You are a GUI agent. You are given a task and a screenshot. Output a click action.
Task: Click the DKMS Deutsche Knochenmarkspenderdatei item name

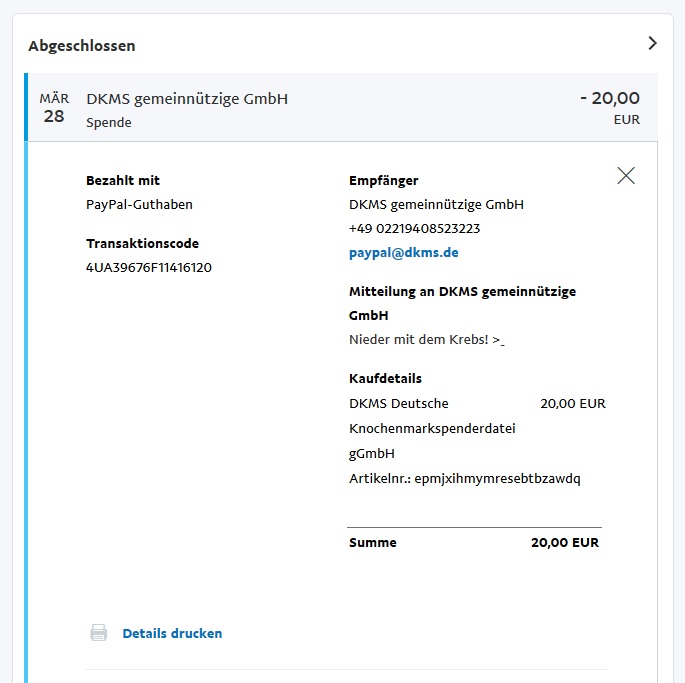pyautogui.click(x=432, y=428)
